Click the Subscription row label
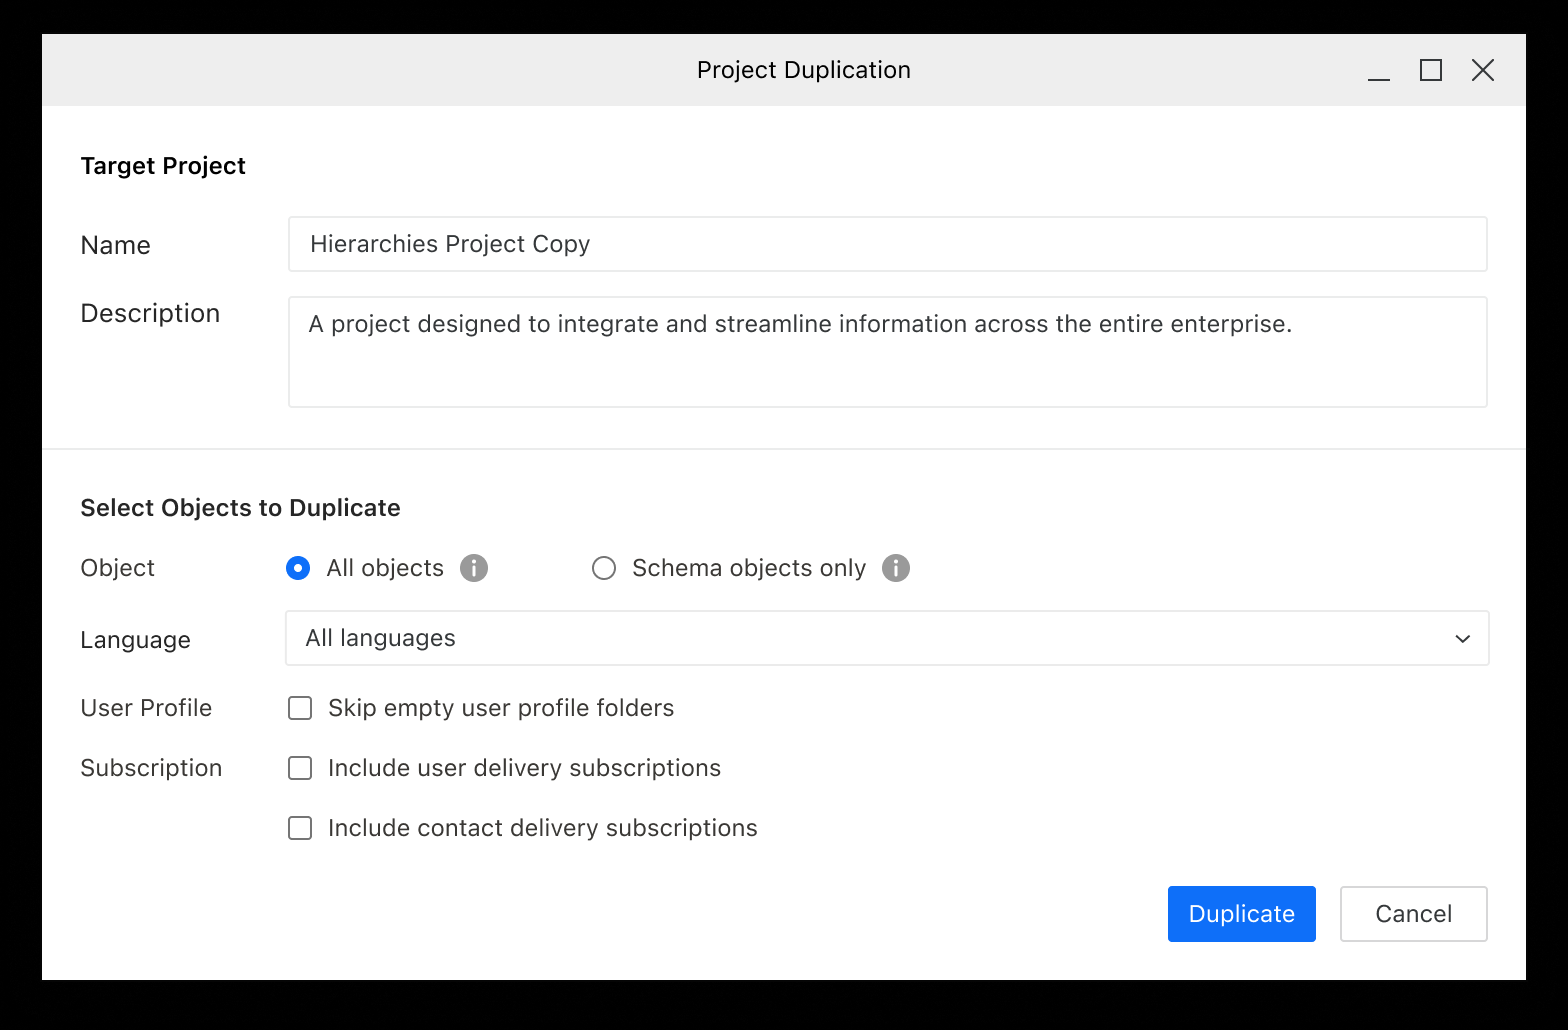Image resolution: width=1568 pixels, height=1030 pixels. click(x=151, y=768)
